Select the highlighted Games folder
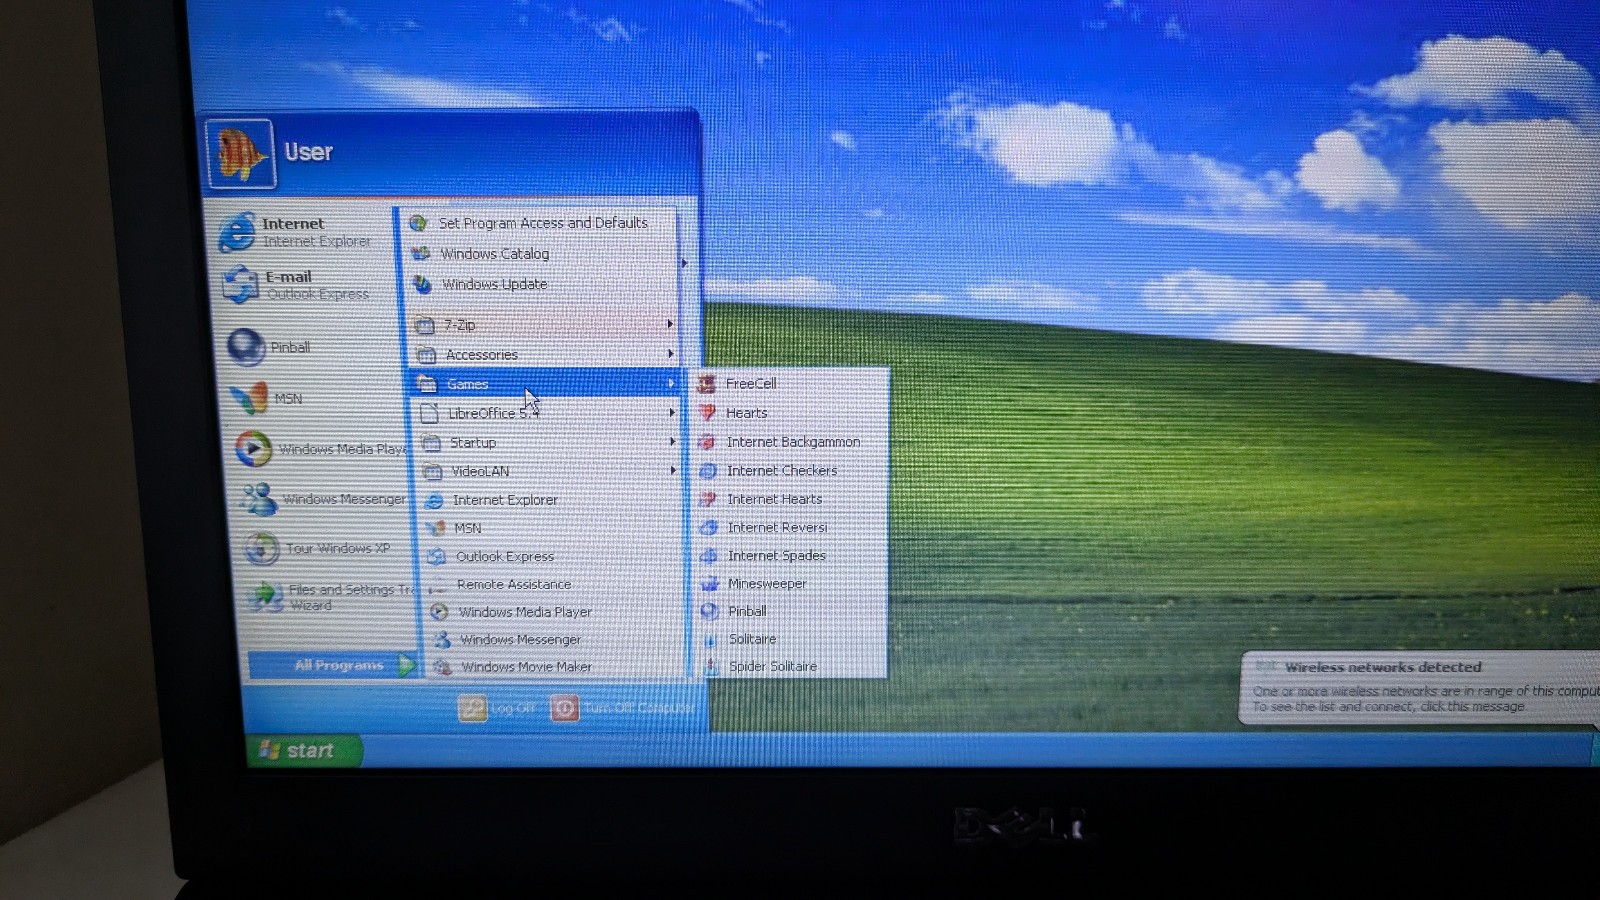 (547, 384)
